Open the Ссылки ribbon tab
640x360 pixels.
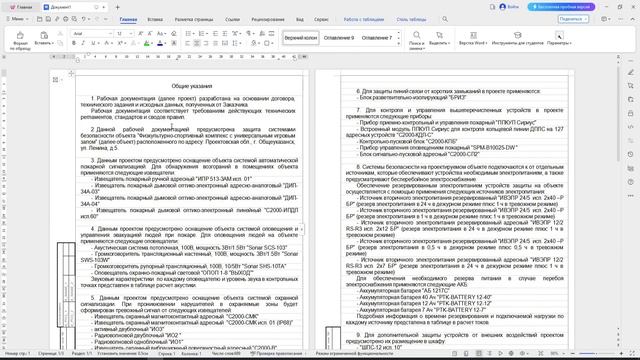(232, 19)
